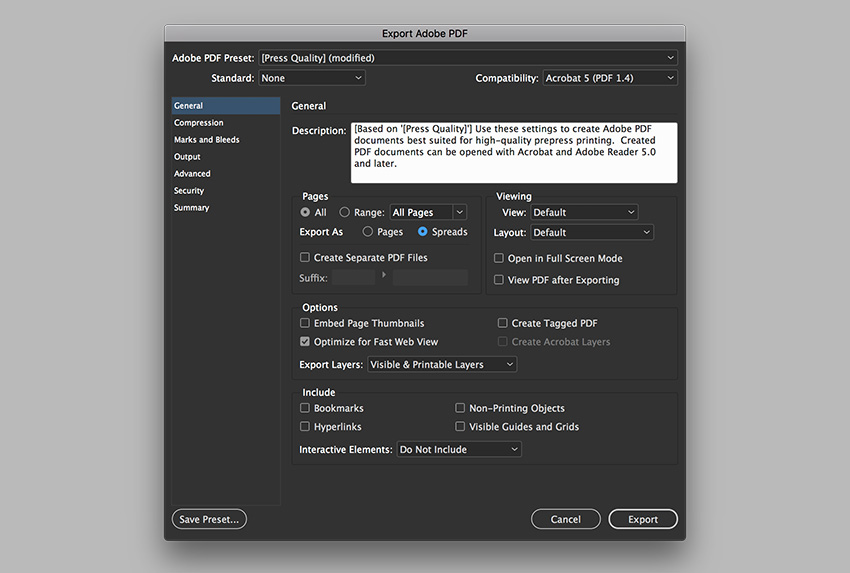Image resolution: width=850 pixels, height=573 pixels.
Task: Cancel the PDF export dialog
Action: (x=565, y=519)
